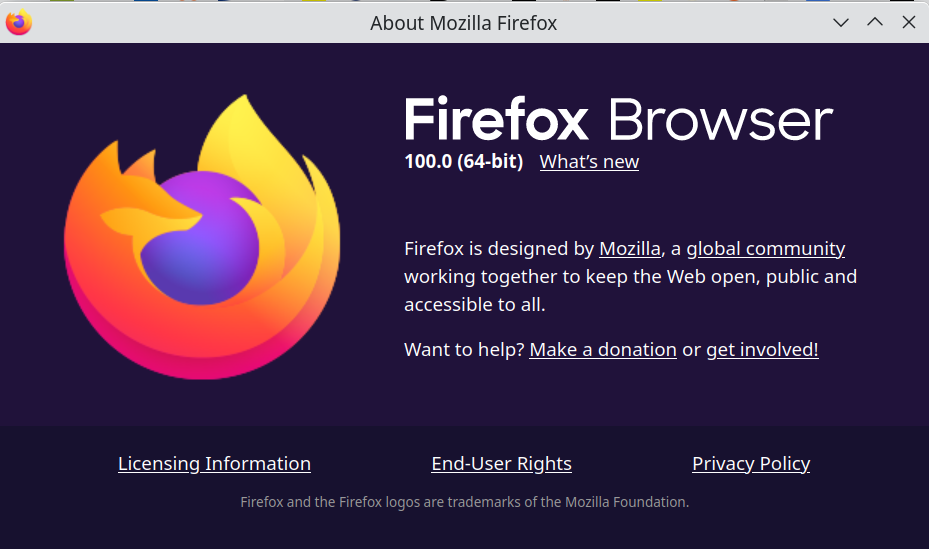Viewport: 929px width, 549px height.
Task: Click the About Mozilla Firefox title text
Action: pos(463,23)
